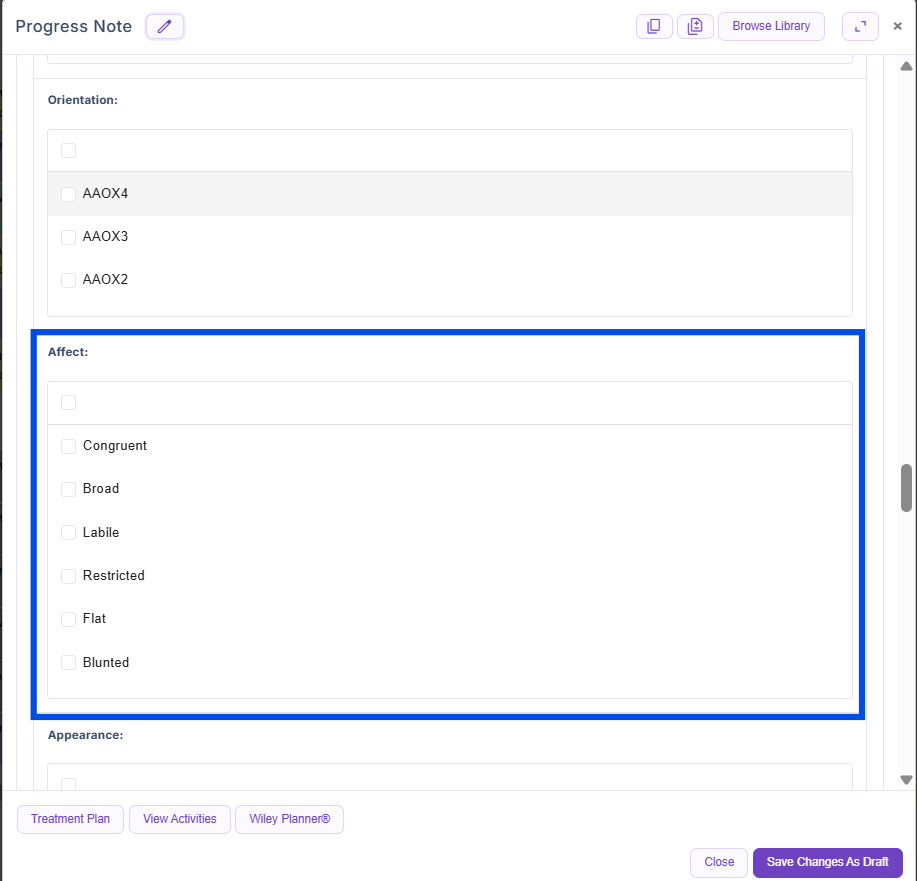Open Browse Library
Viewport: 917px width, 881px height.
[771, 26]
